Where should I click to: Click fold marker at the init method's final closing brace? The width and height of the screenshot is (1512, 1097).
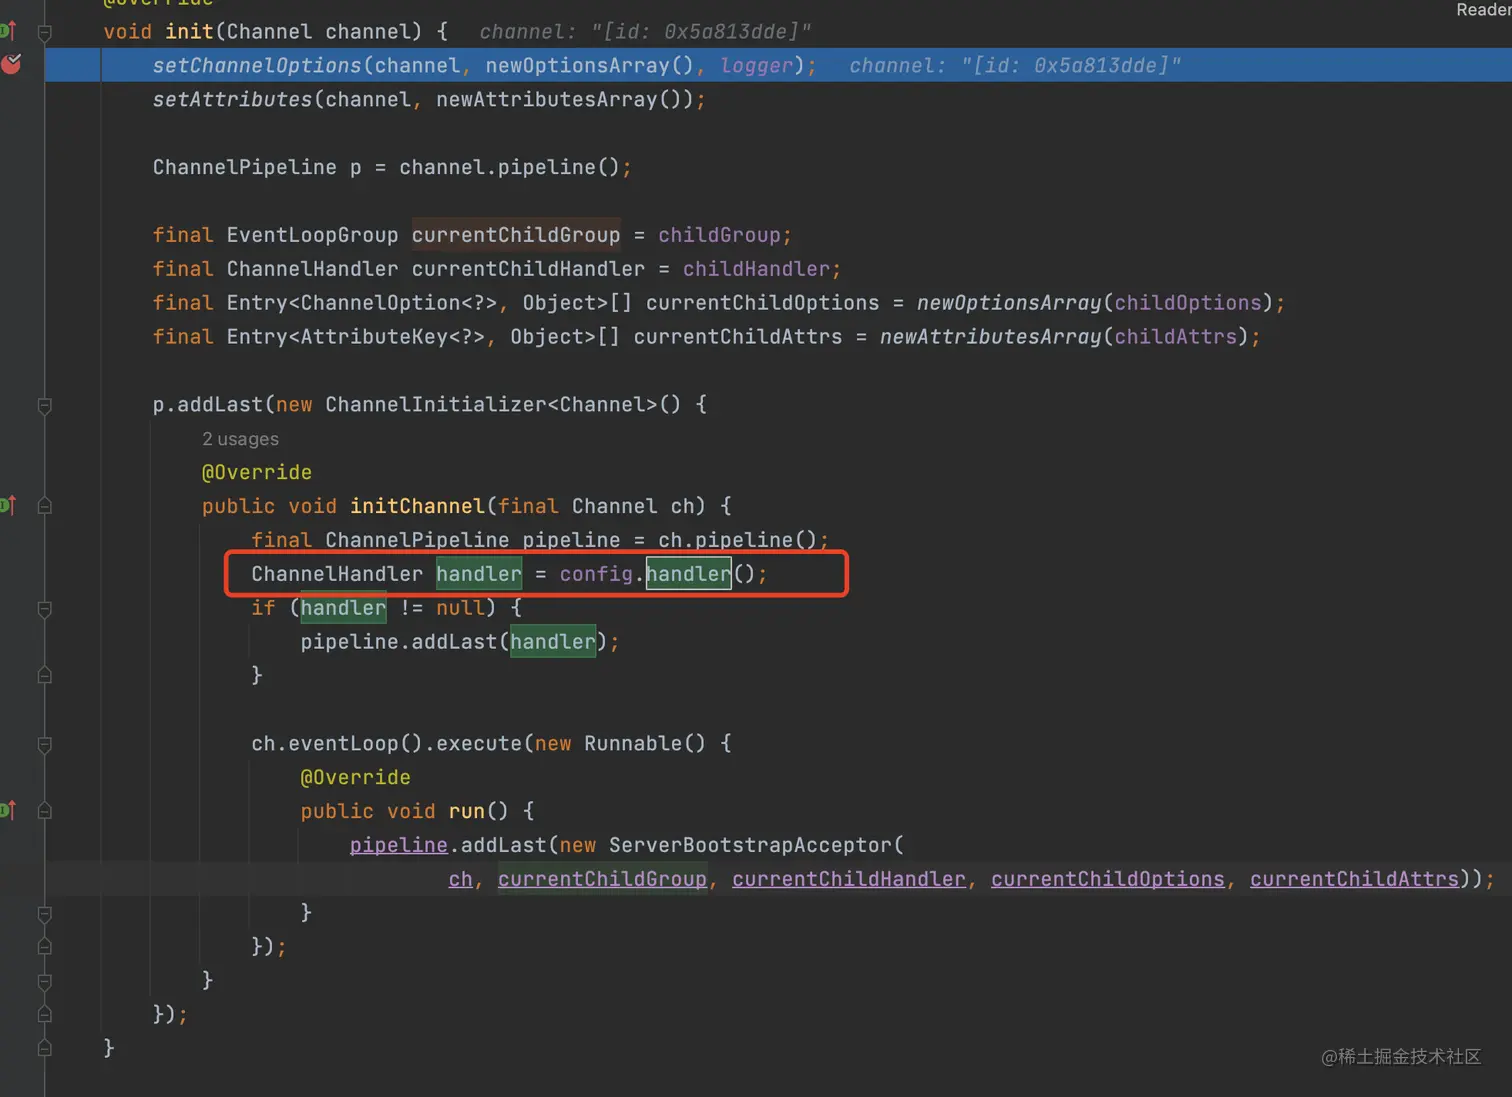click(44, 1048)
